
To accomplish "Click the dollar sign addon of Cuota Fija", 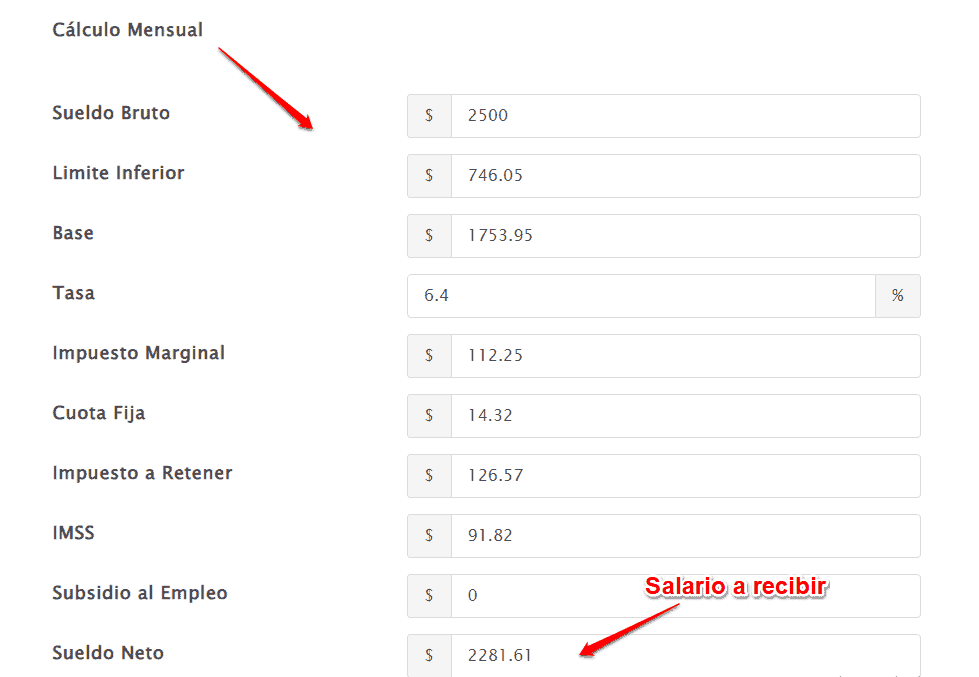I will coord(430,416).
